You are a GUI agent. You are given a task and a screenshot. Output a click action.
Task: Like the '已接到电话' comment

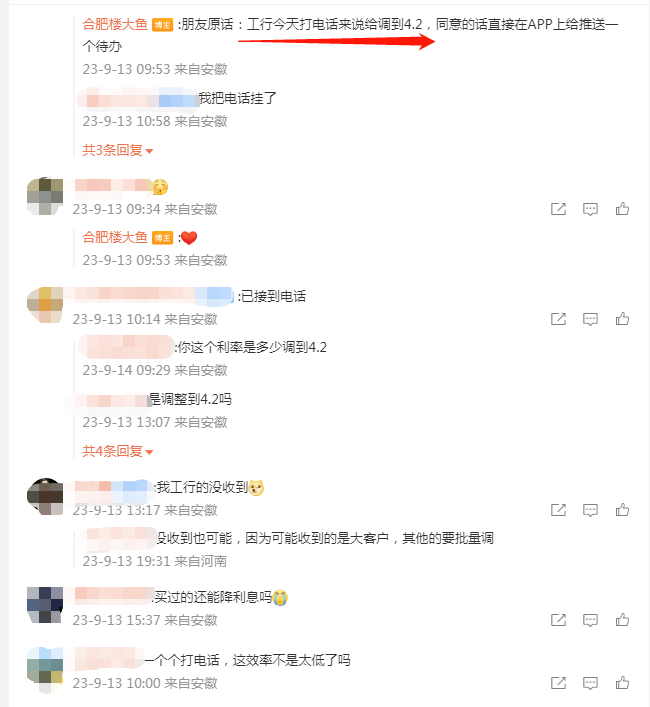[622, 319]
